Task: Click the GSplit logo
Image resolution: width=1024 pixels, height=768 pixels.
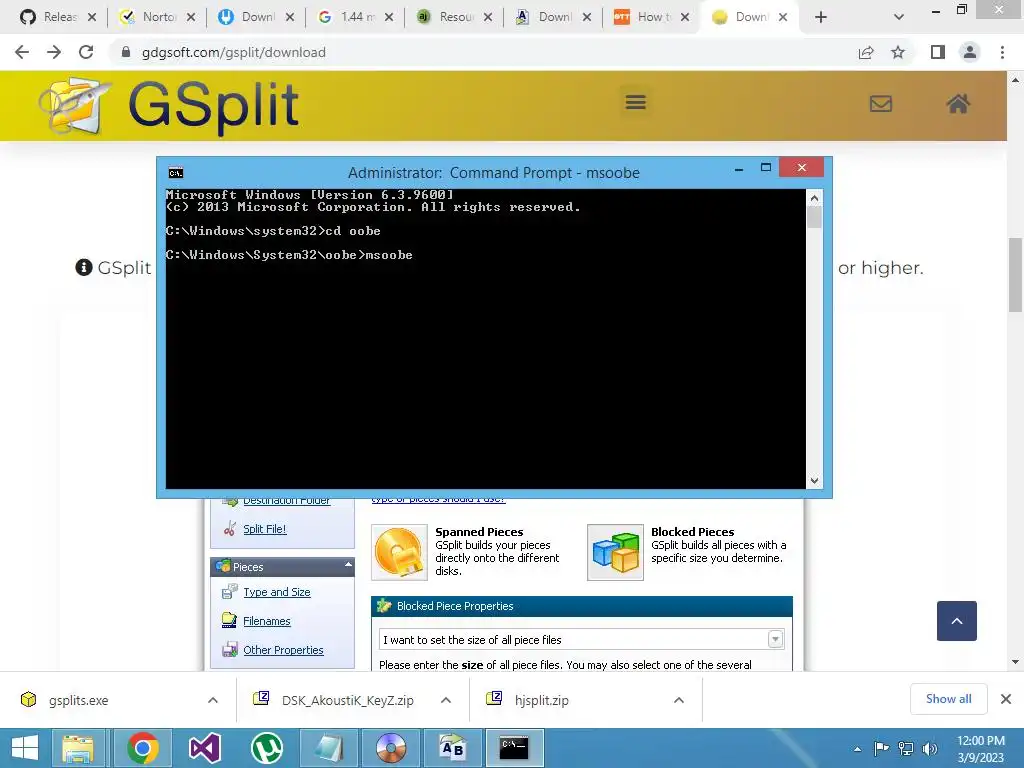Action: point(168,106)
